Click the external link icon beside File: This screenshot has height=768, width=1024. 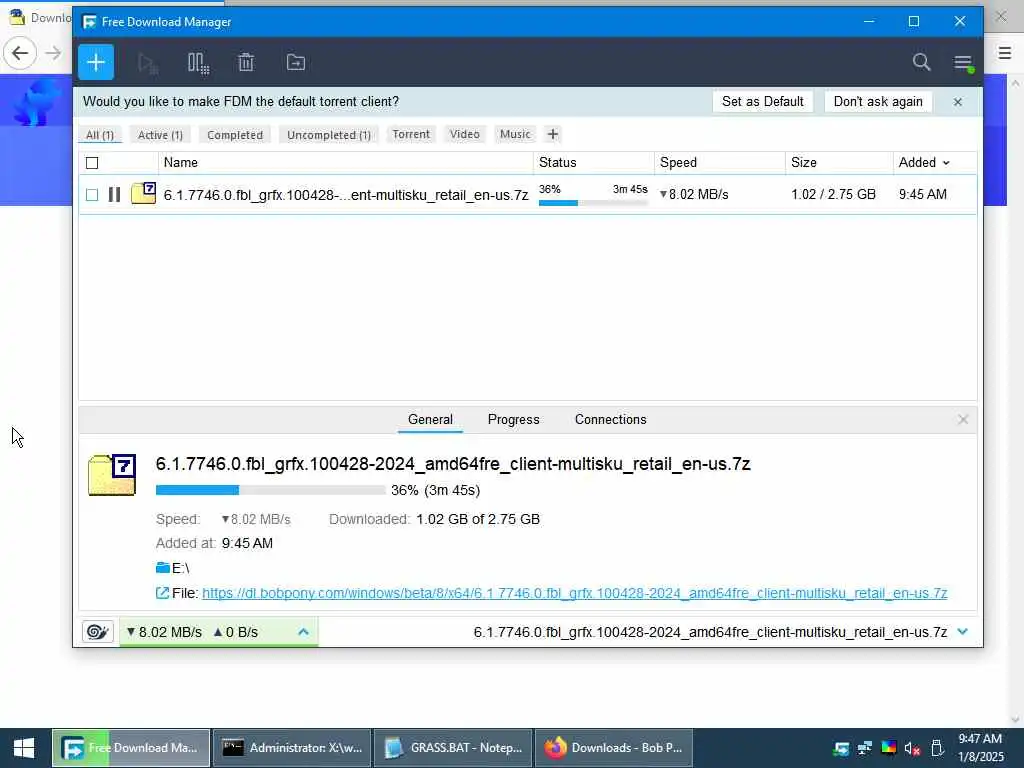[x=162, y=593]
